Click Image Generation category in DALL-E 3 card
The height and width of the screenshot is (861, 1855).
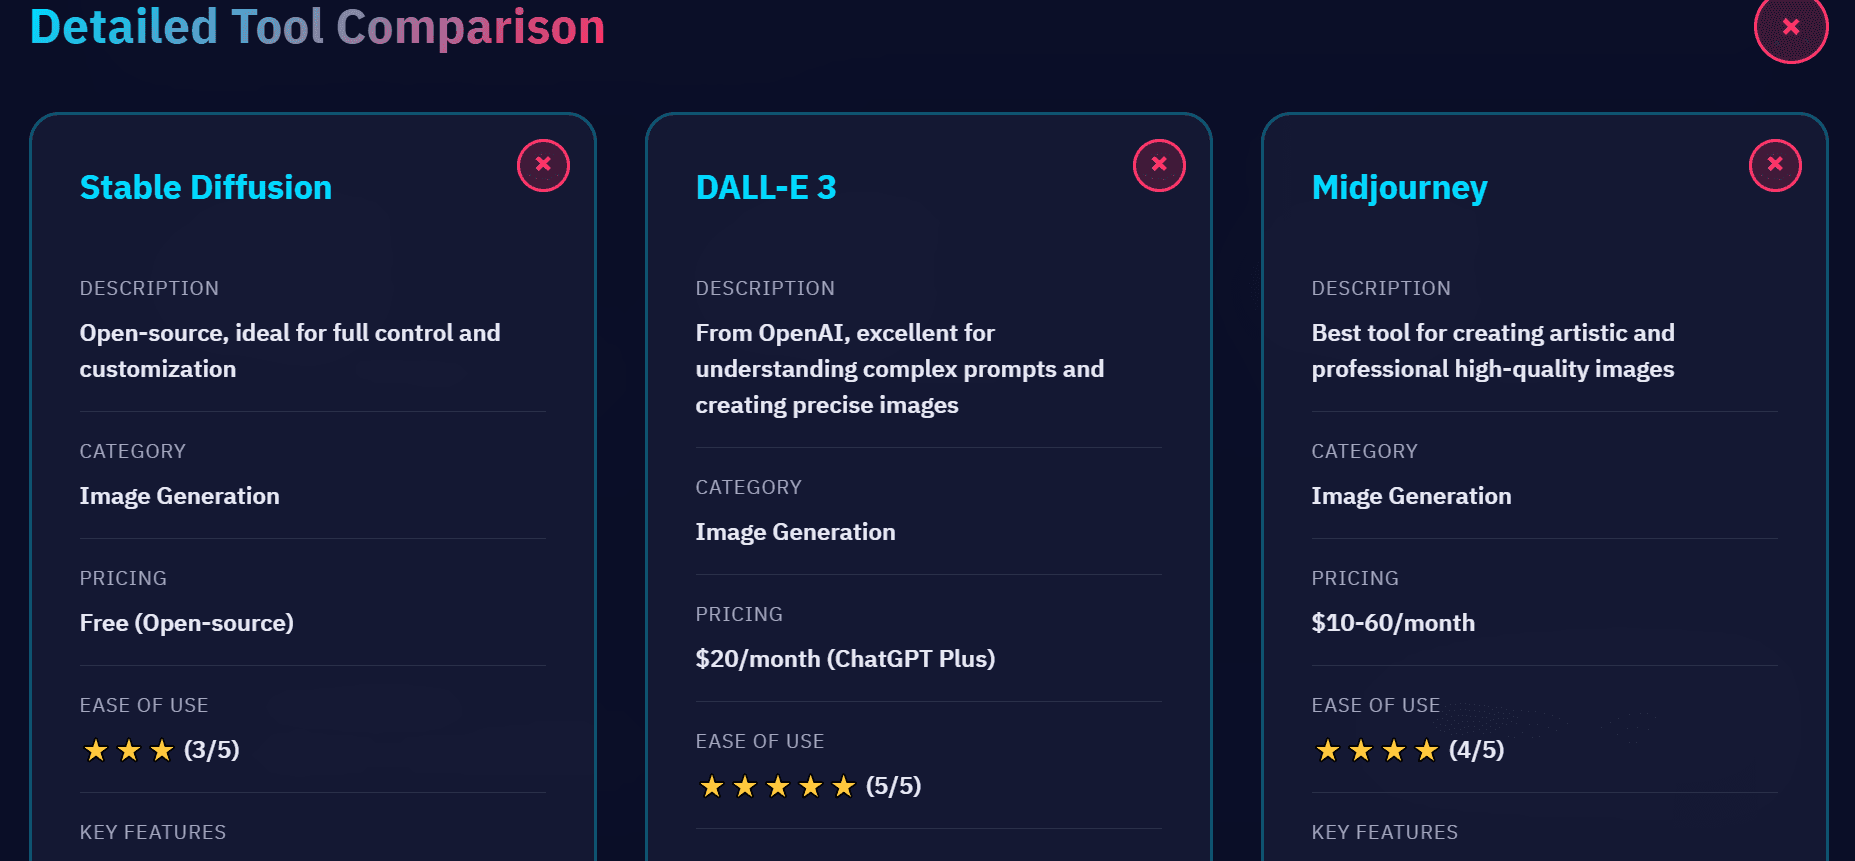(x=795, y=532)
